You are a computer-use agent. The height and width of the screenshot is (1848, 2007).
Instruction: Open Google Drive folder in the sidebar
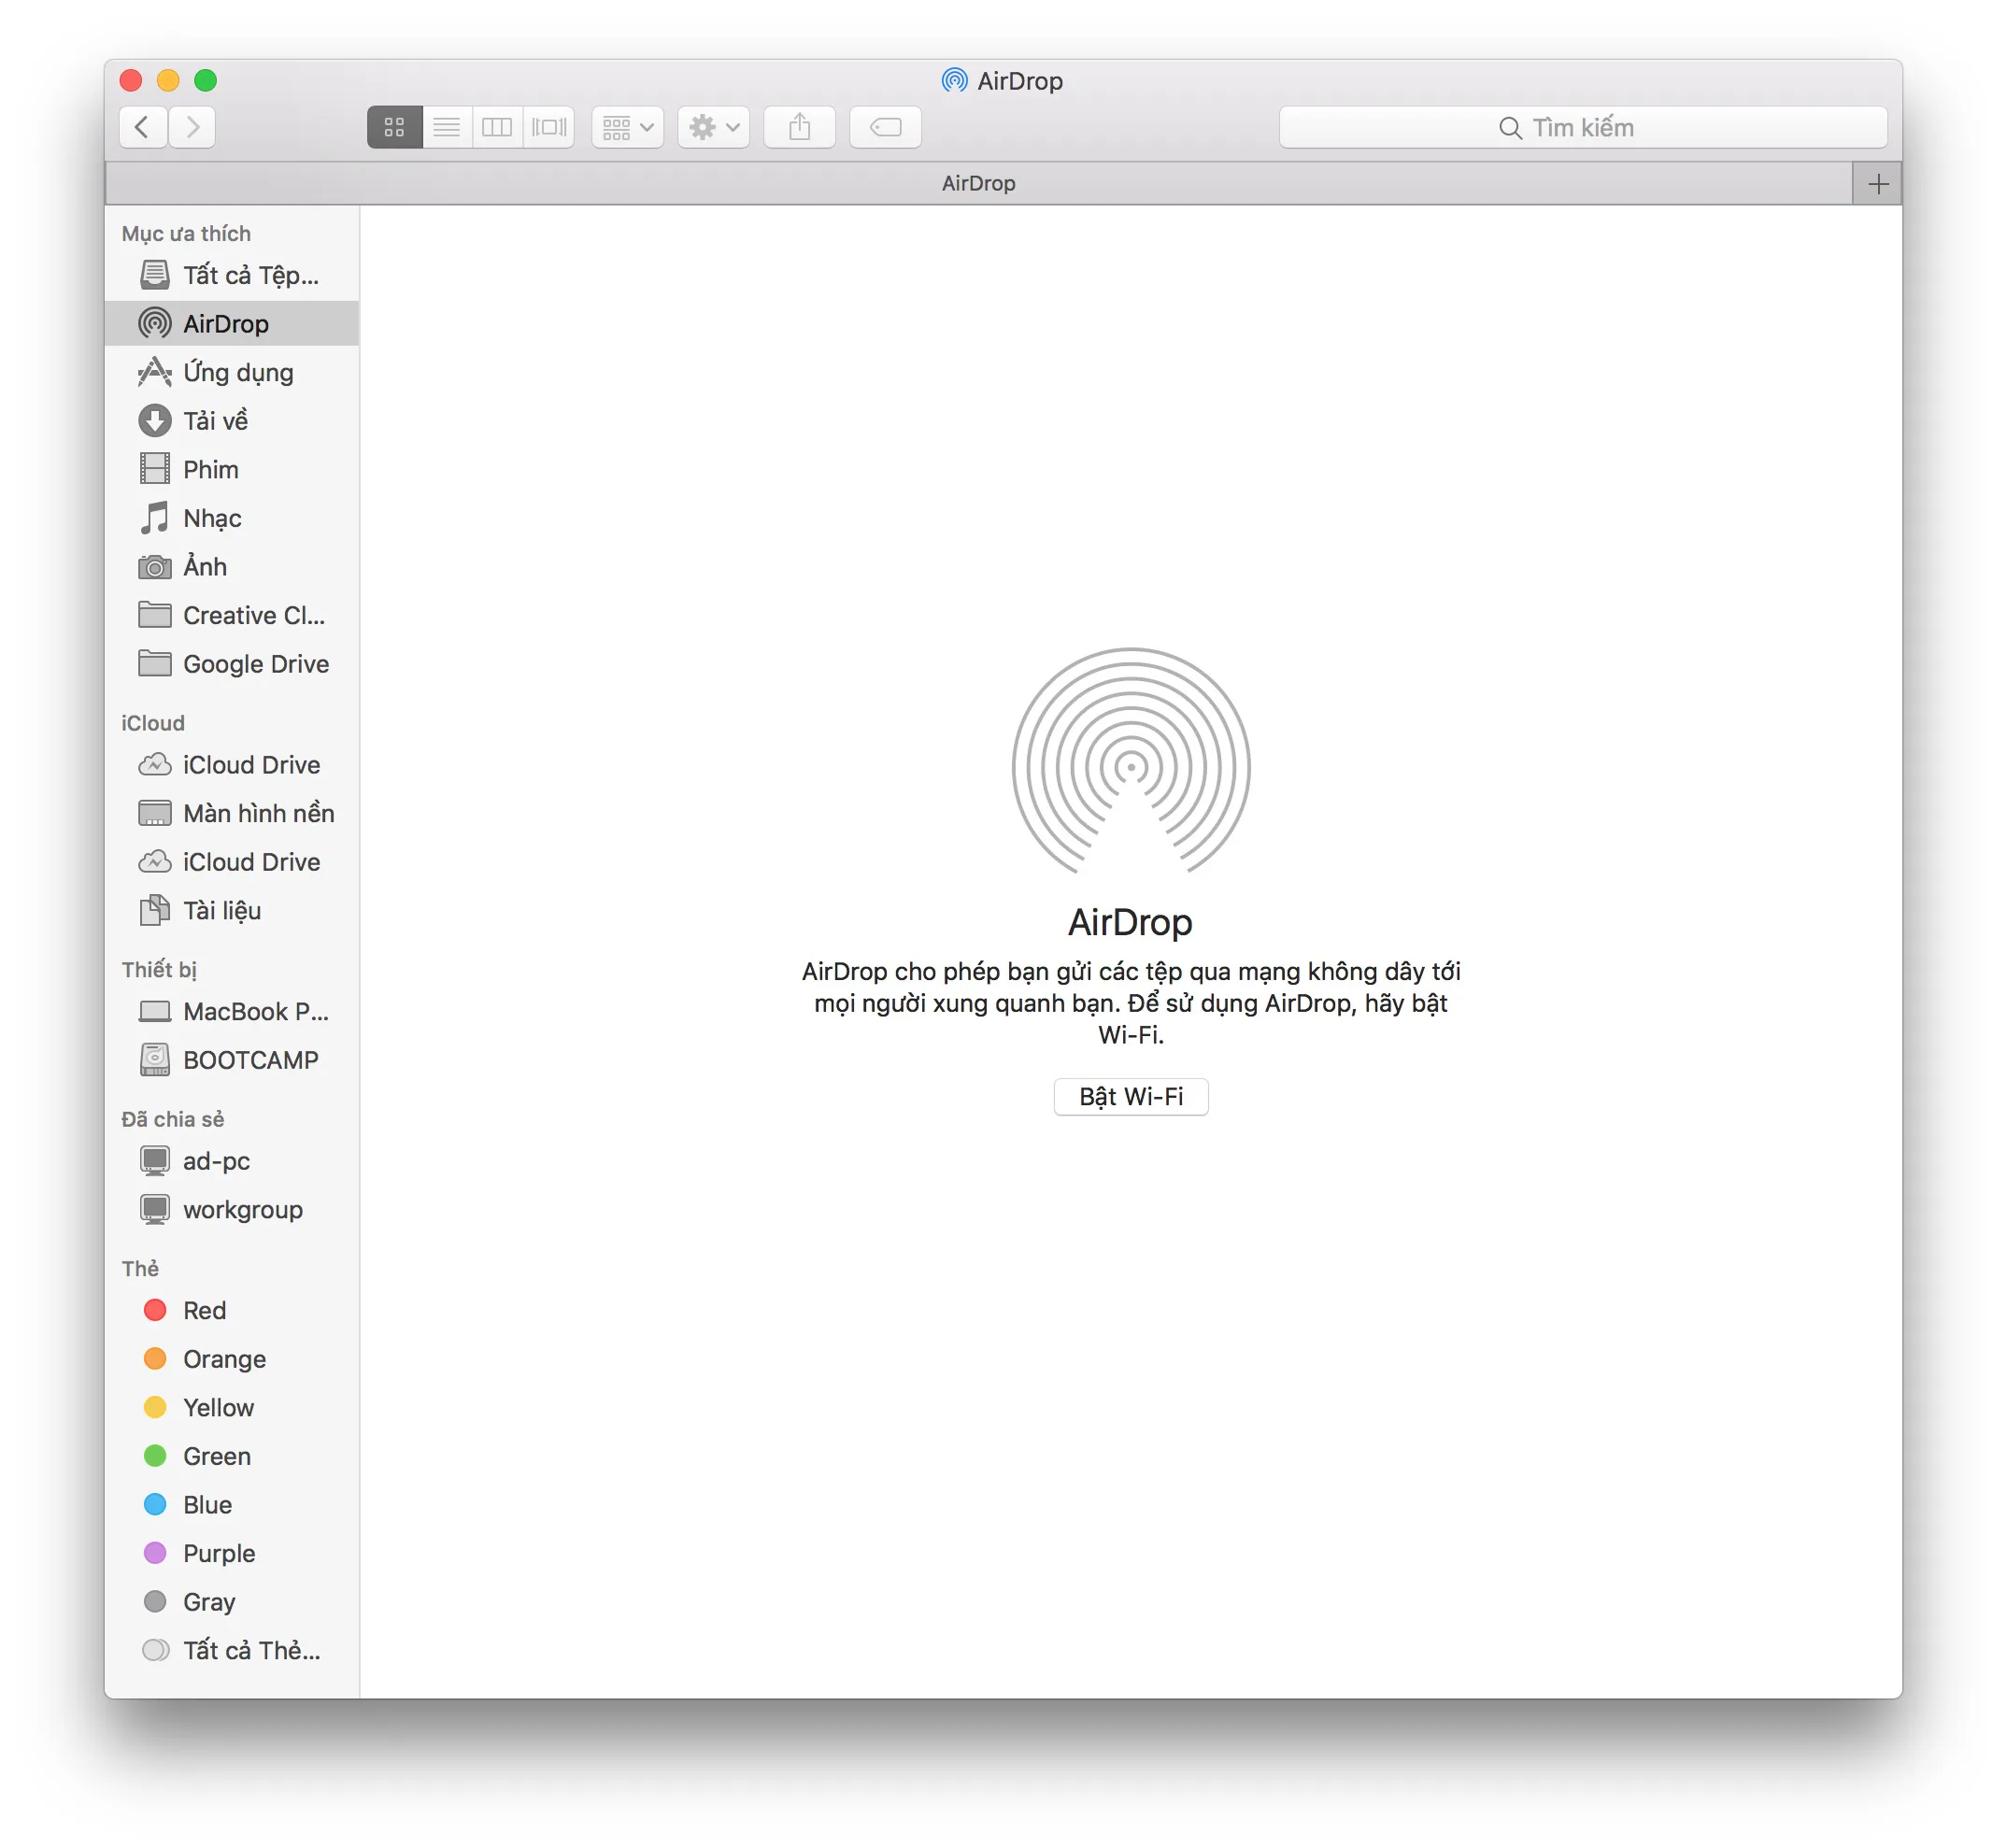[232, 664]
